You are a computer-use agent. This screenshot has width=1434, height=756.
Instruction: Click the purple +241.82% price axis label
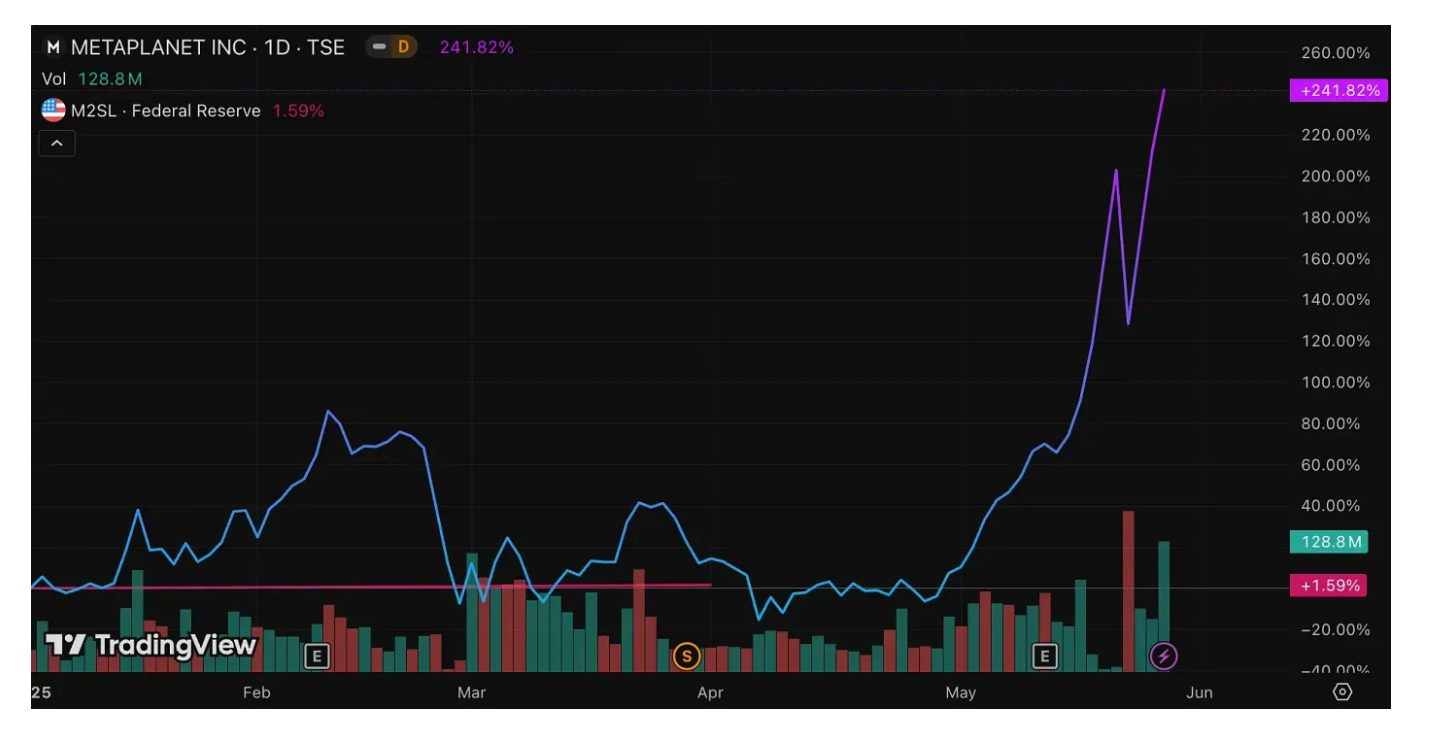click(1339, 90)
